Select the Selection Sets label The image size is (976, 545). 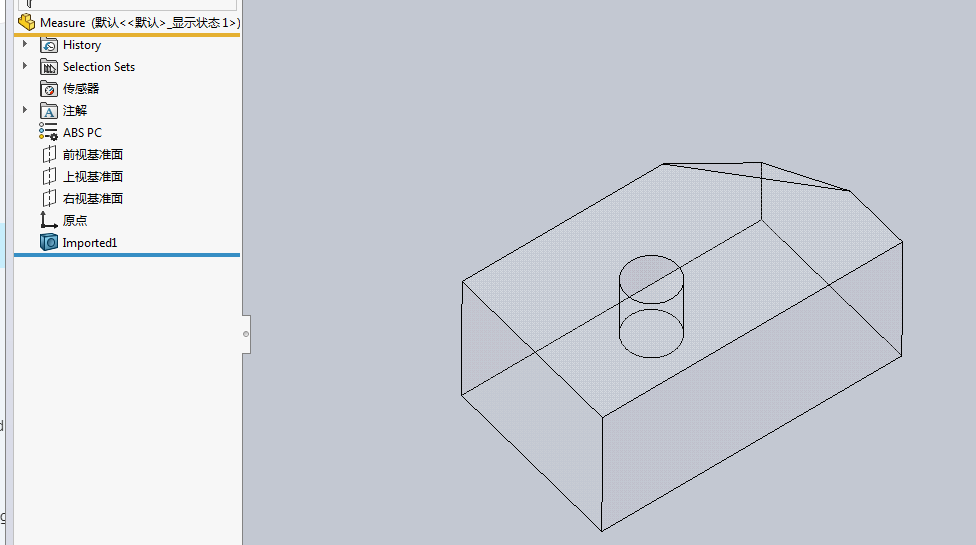(x=99, y=67)
